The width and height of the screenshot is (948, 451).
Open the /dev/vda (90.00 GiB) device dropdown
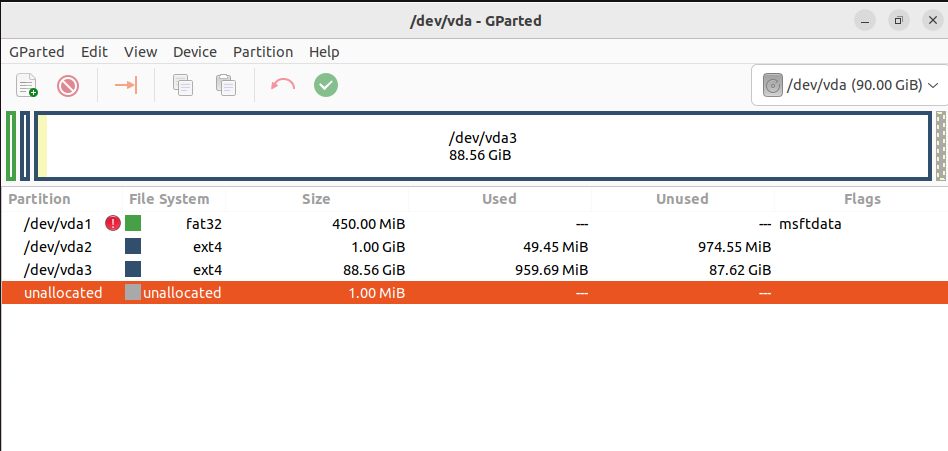849,85
